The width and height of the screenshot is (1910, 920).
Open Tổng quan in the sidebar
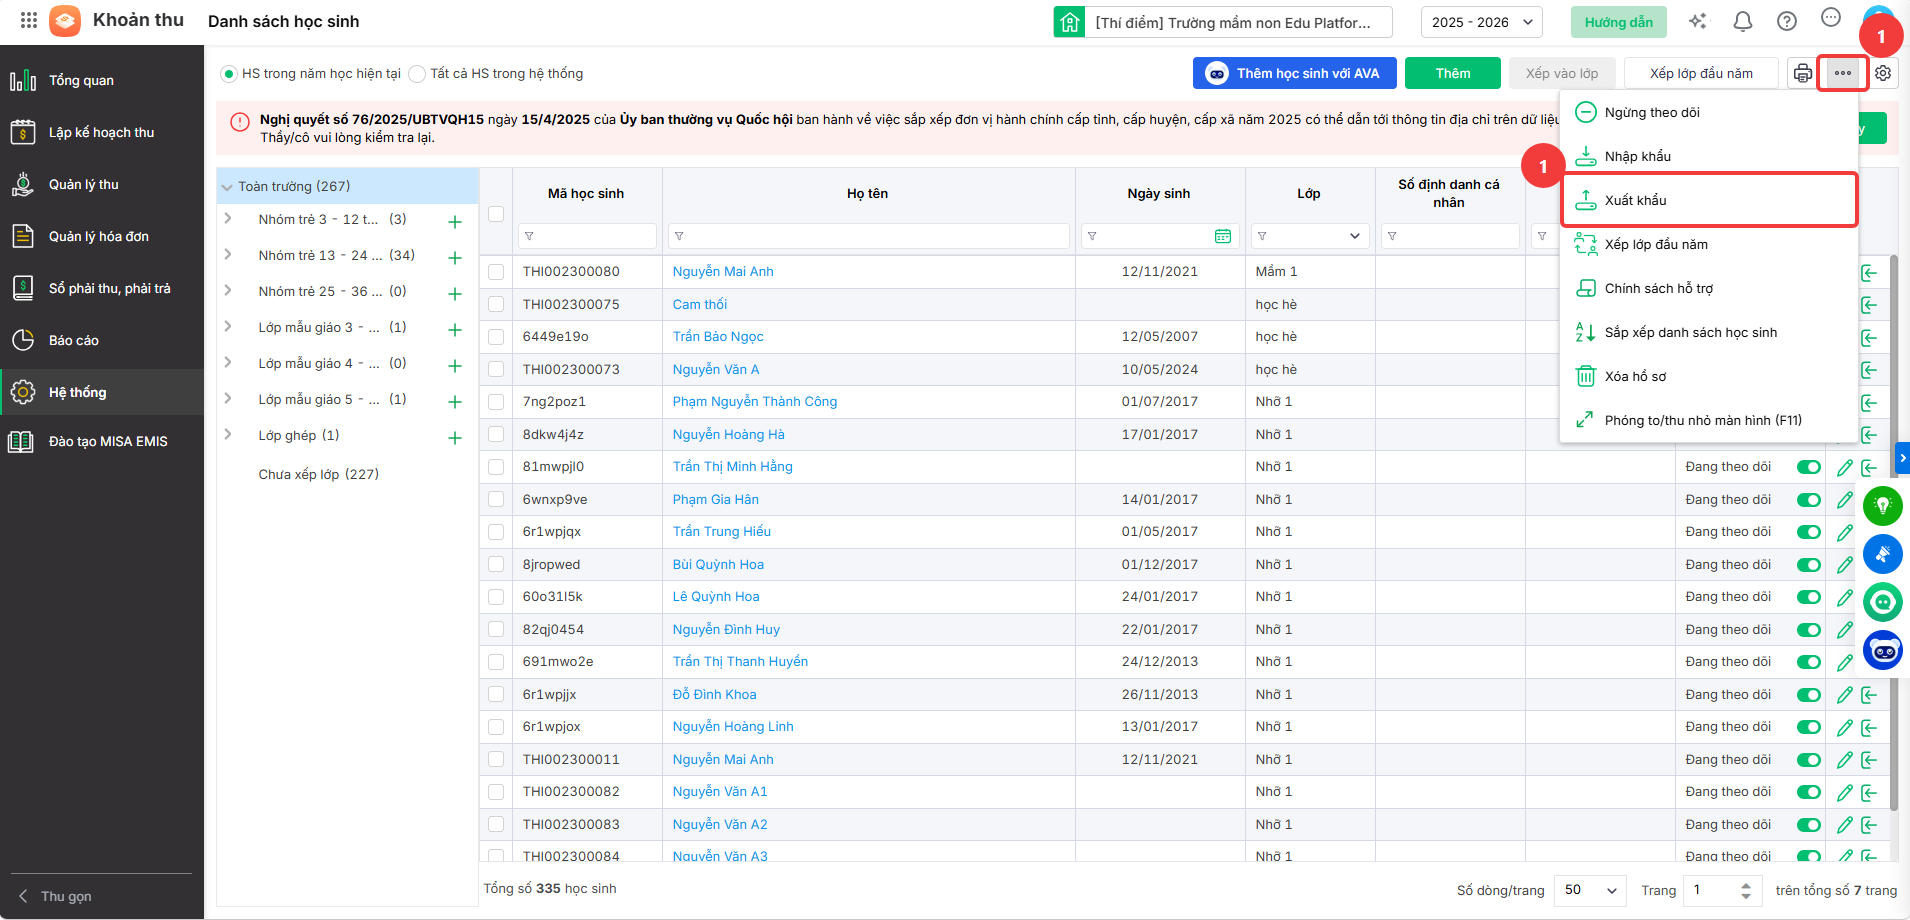click(102, 80)
